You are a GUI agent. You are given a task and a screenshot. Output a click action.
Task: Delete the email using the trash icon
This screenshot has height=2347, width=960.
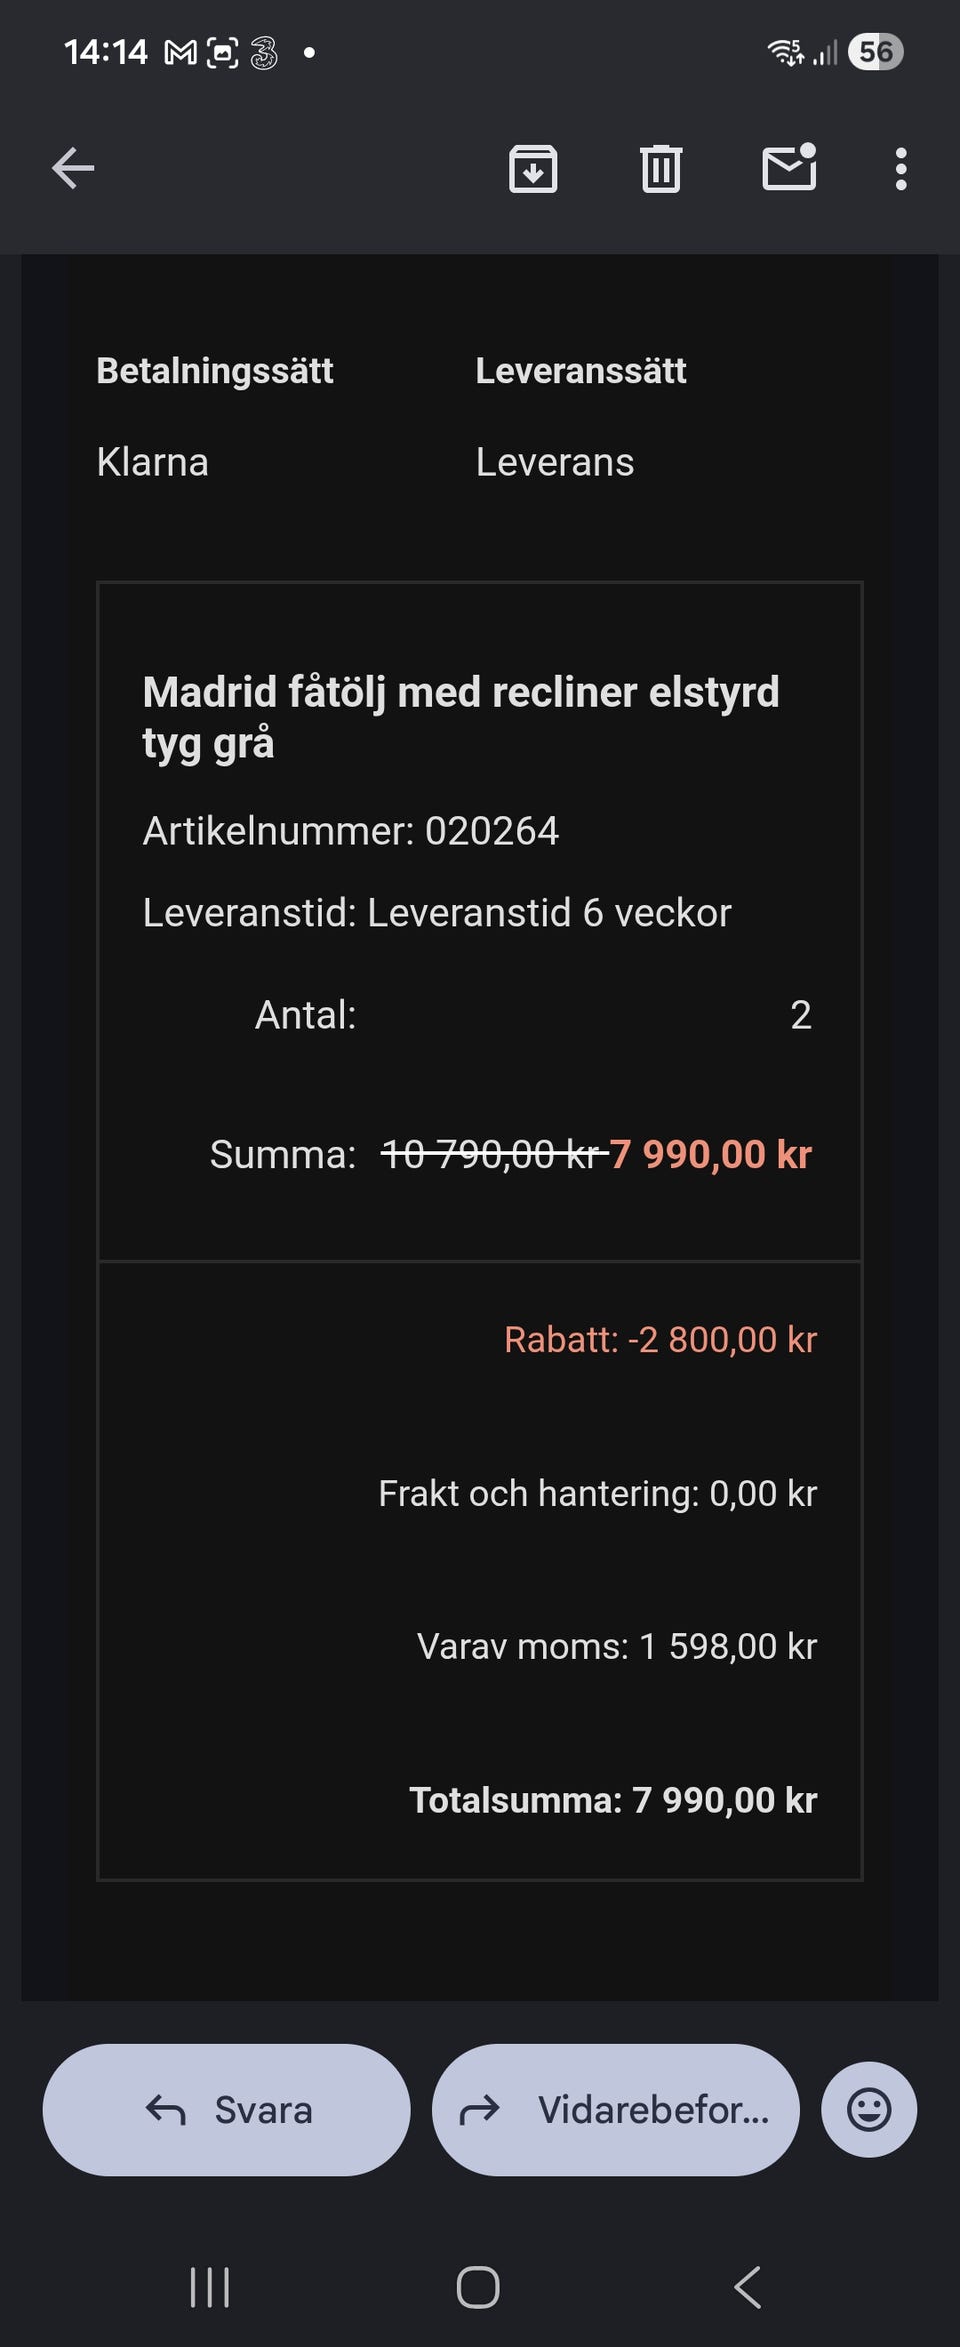660,168
